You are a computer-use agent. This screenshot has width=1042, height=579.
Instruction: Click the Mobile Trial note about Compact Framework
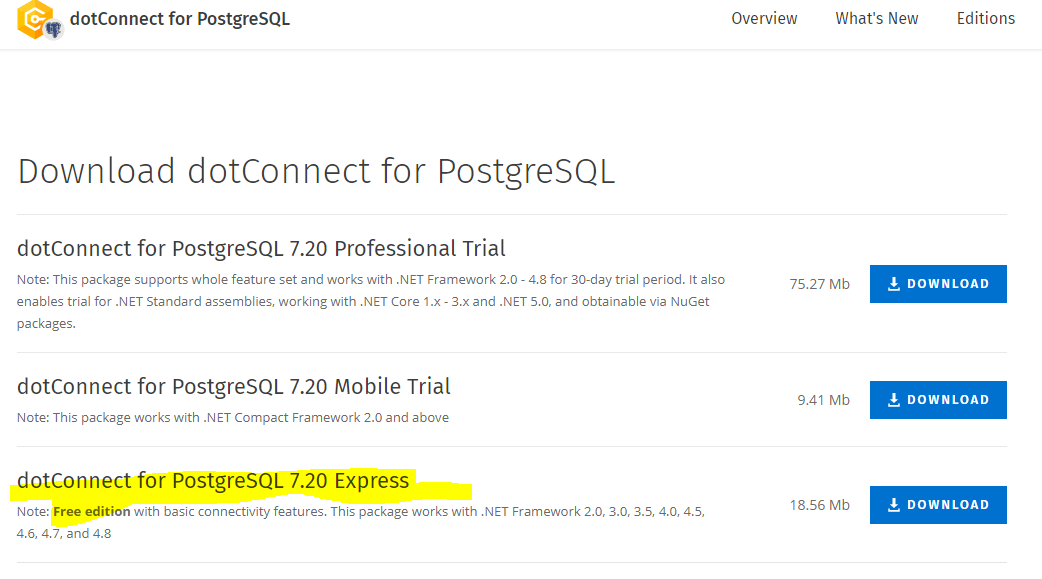(x=233, y=417)
